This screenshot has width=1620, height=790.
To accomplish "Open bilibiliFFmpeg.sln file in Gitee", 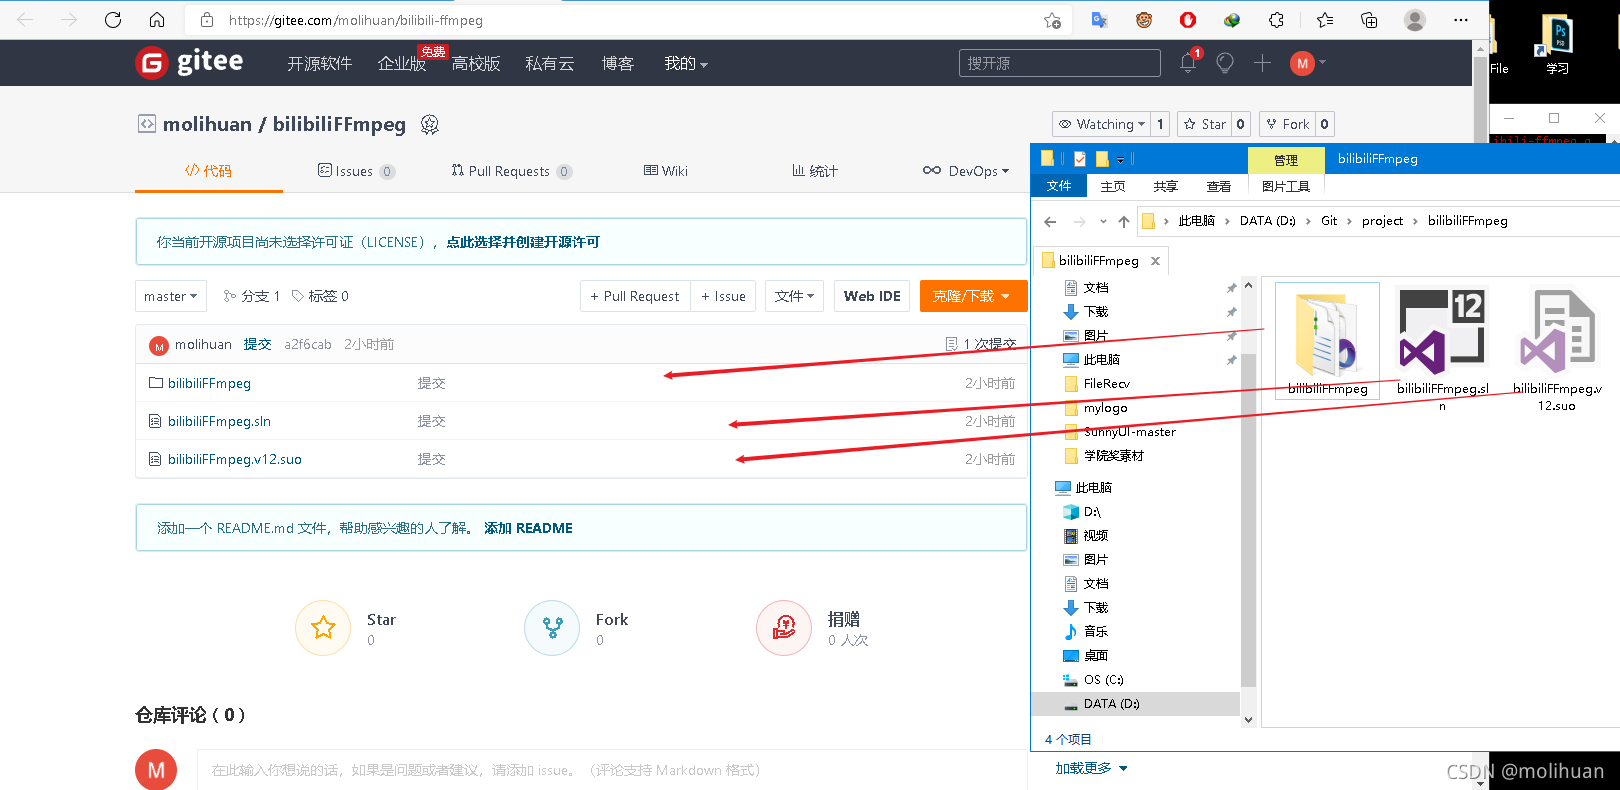I will pyautogui.click(x=219, y=421).
